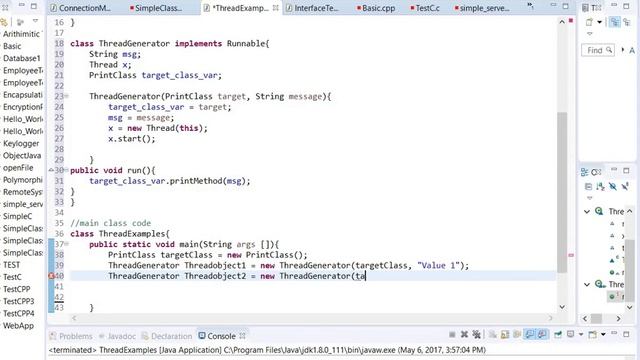This screenshot has height=360, width=640.
Task: Select the Keylogger project
Action: point(21,143)
